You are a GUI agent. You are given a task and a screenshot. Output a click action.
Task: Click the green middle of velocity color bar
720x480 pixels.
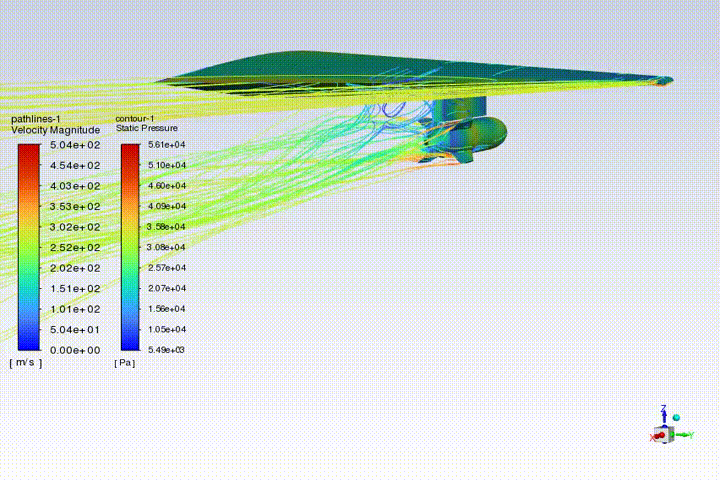tap(29, 248)
